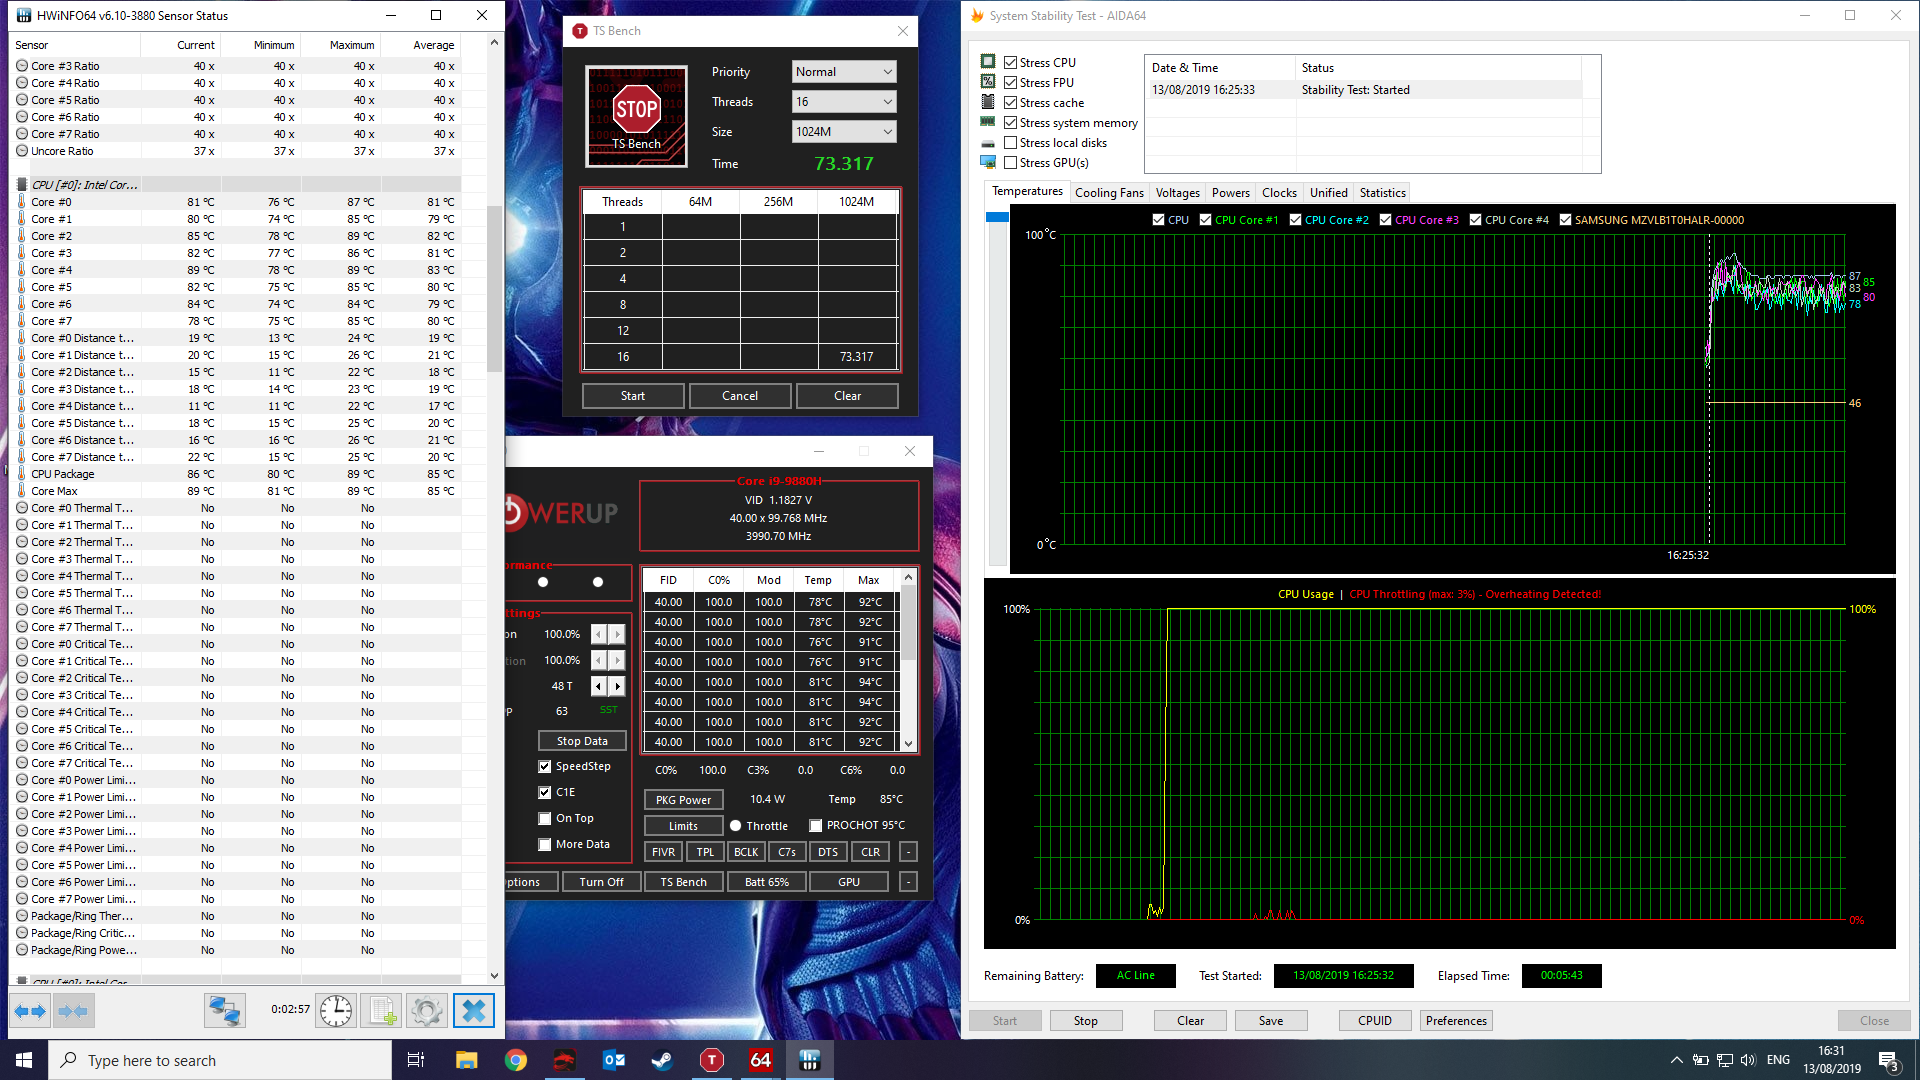This screenshot has width=1920, height=1080.
Task: Toggle Stress cache checkbox
Action: 1010,102
